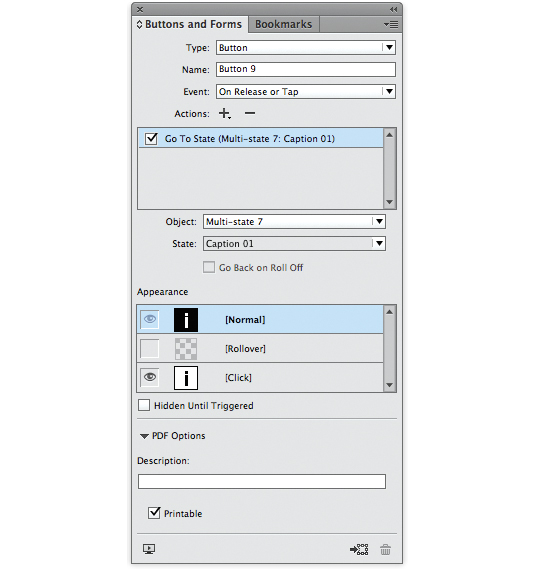
Task: Collapse the PDF Options section
Action: 144,436
